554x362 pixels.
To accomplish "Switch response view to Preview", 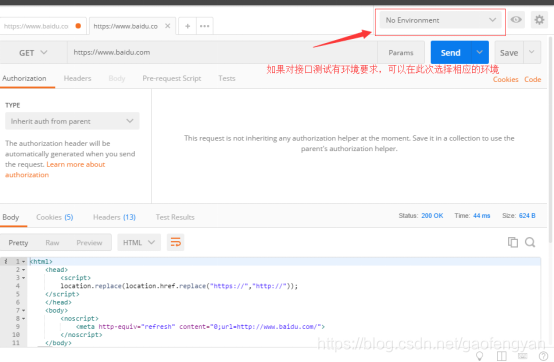I will coord(89,243).
